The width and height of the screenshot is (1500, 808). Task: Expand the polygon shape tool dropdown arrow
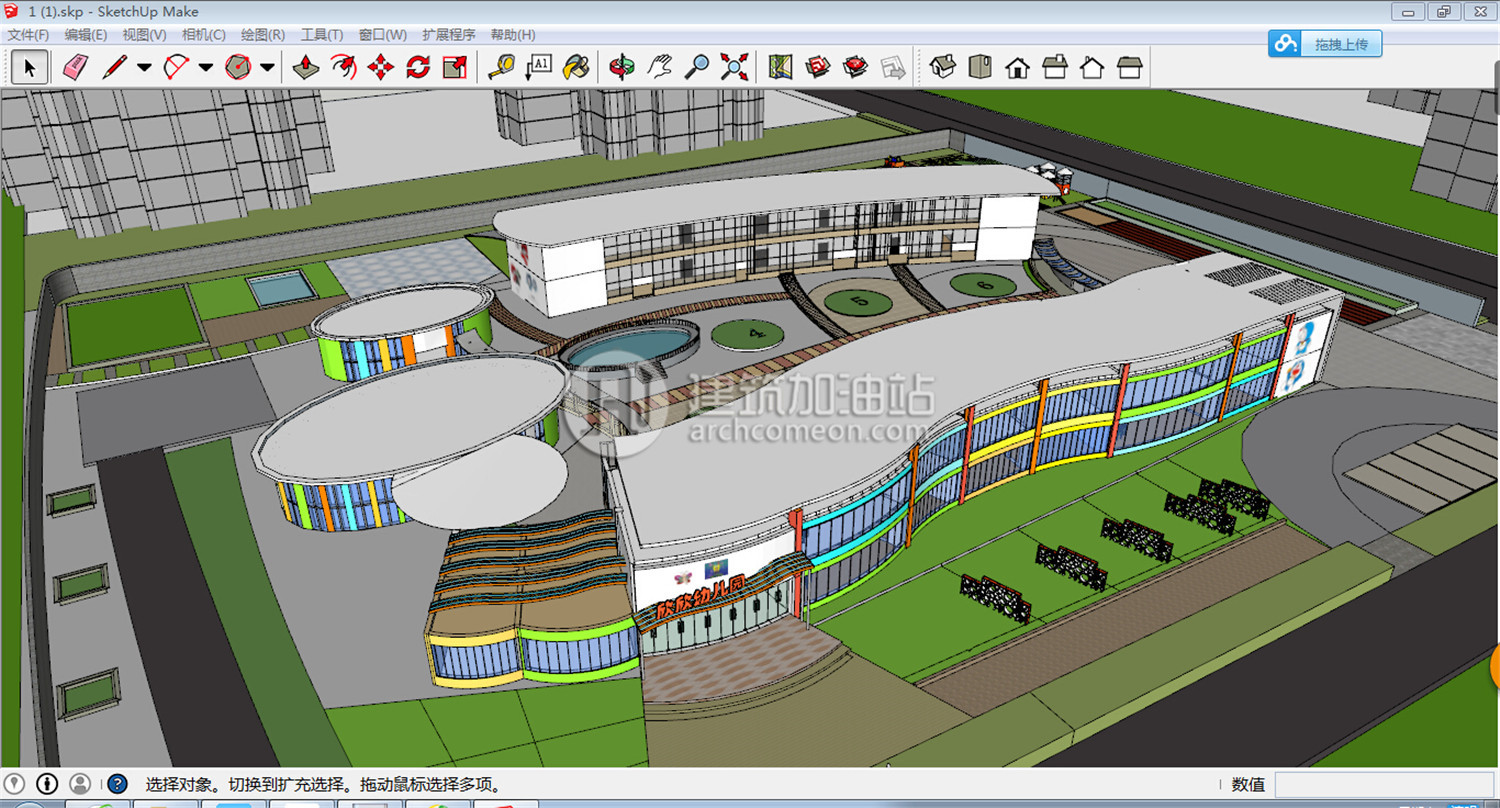267,68
